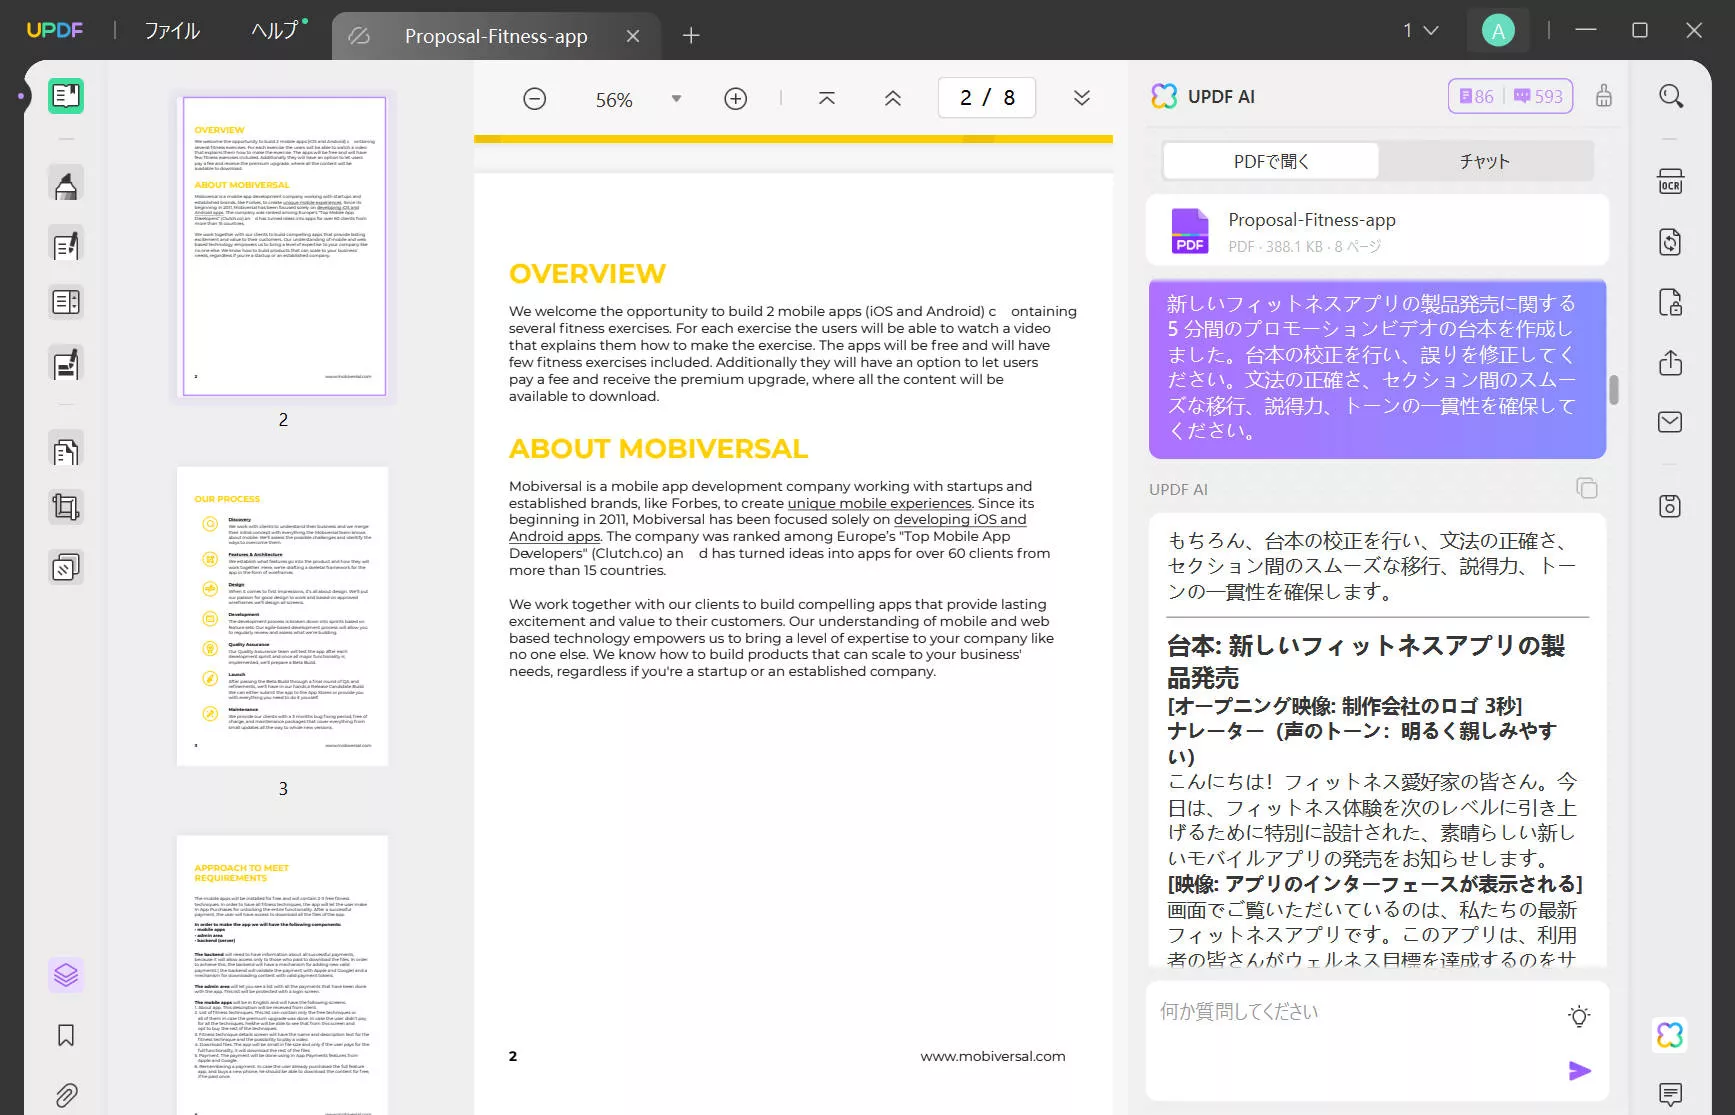
Task: Click the UPDF logo
Action: pyautogui.click(x=54, y=31)
